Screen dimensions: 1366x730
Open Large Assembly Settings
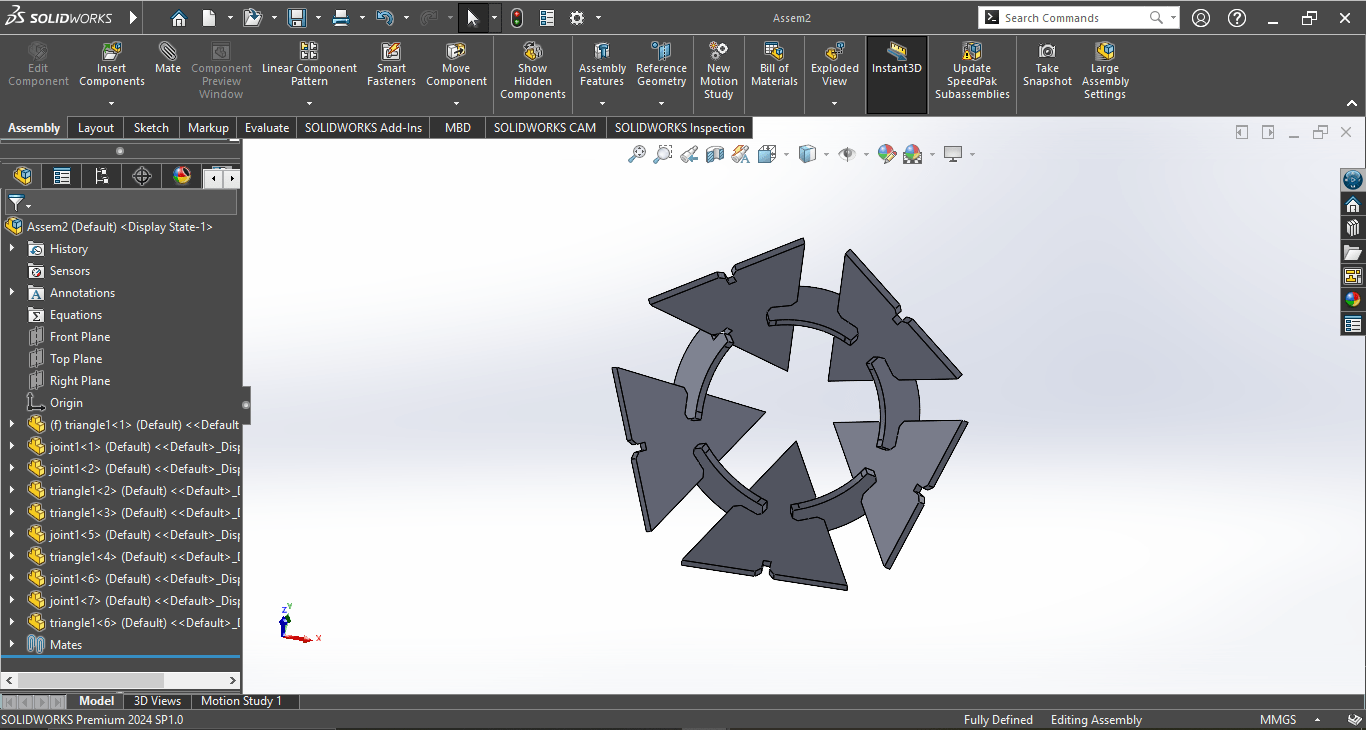[x=1105, y=70]
